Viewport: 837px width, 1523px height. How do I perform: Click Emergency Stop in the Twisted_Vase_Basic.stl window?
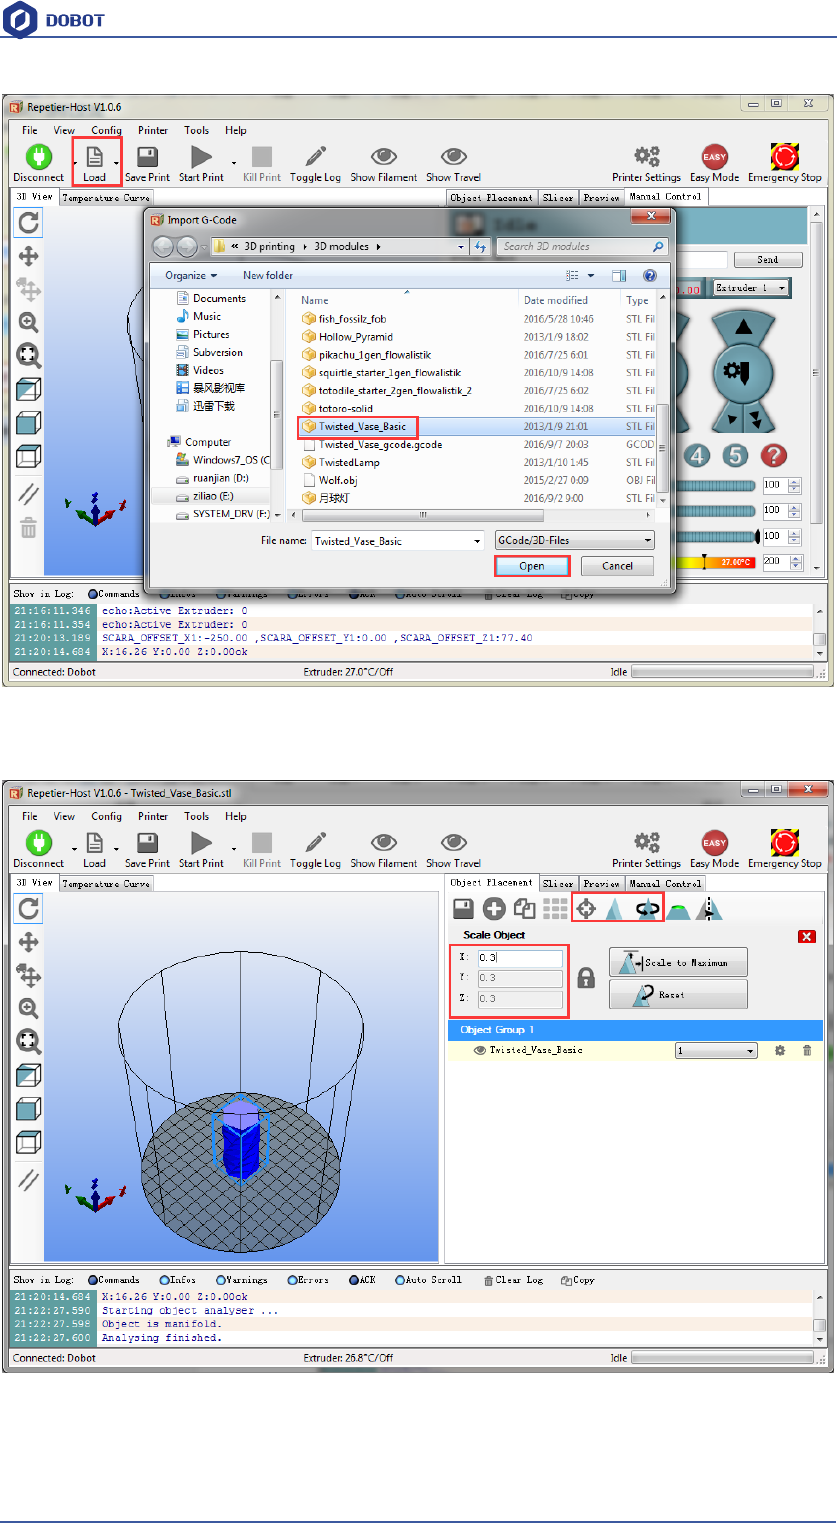[x=785, y=849]
